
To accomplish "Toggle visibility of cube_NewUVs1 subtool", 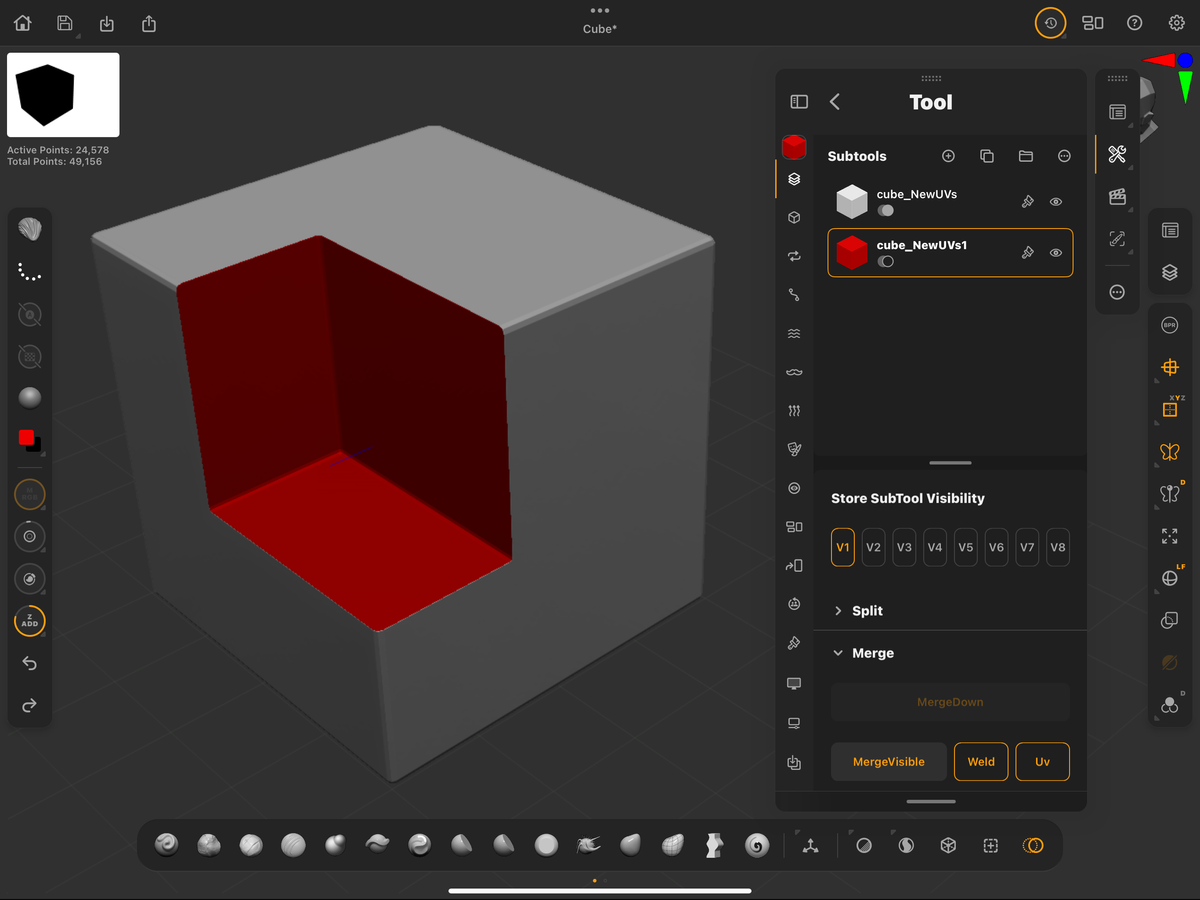I will [1055, 253].
